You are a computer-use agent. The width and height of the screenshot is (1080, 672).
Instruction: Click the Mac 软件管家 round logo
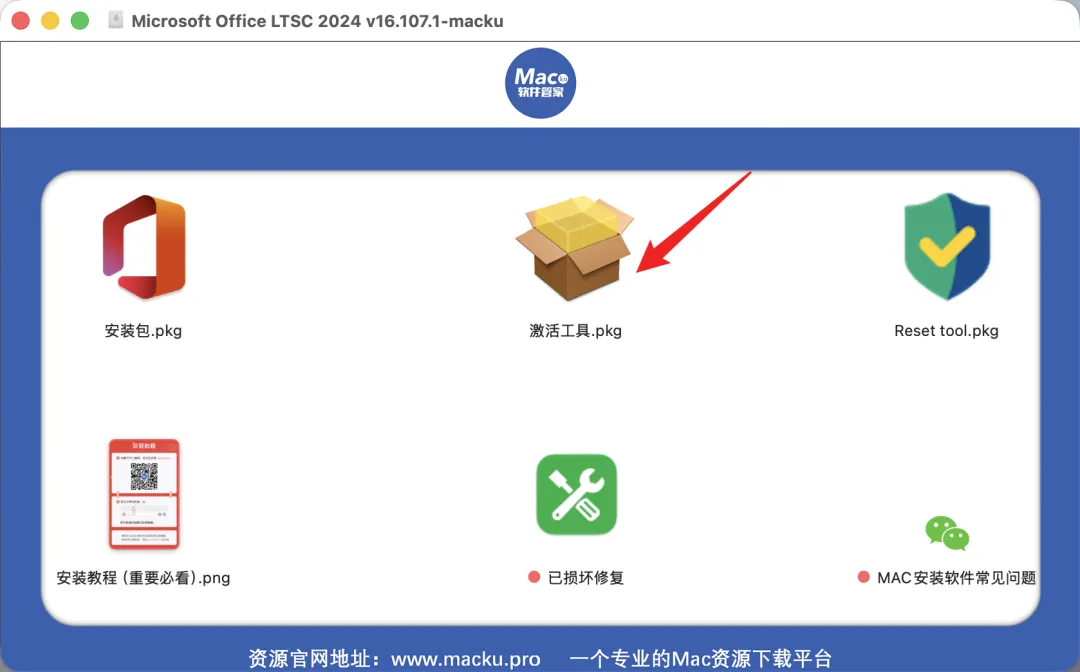pos(541,83)
